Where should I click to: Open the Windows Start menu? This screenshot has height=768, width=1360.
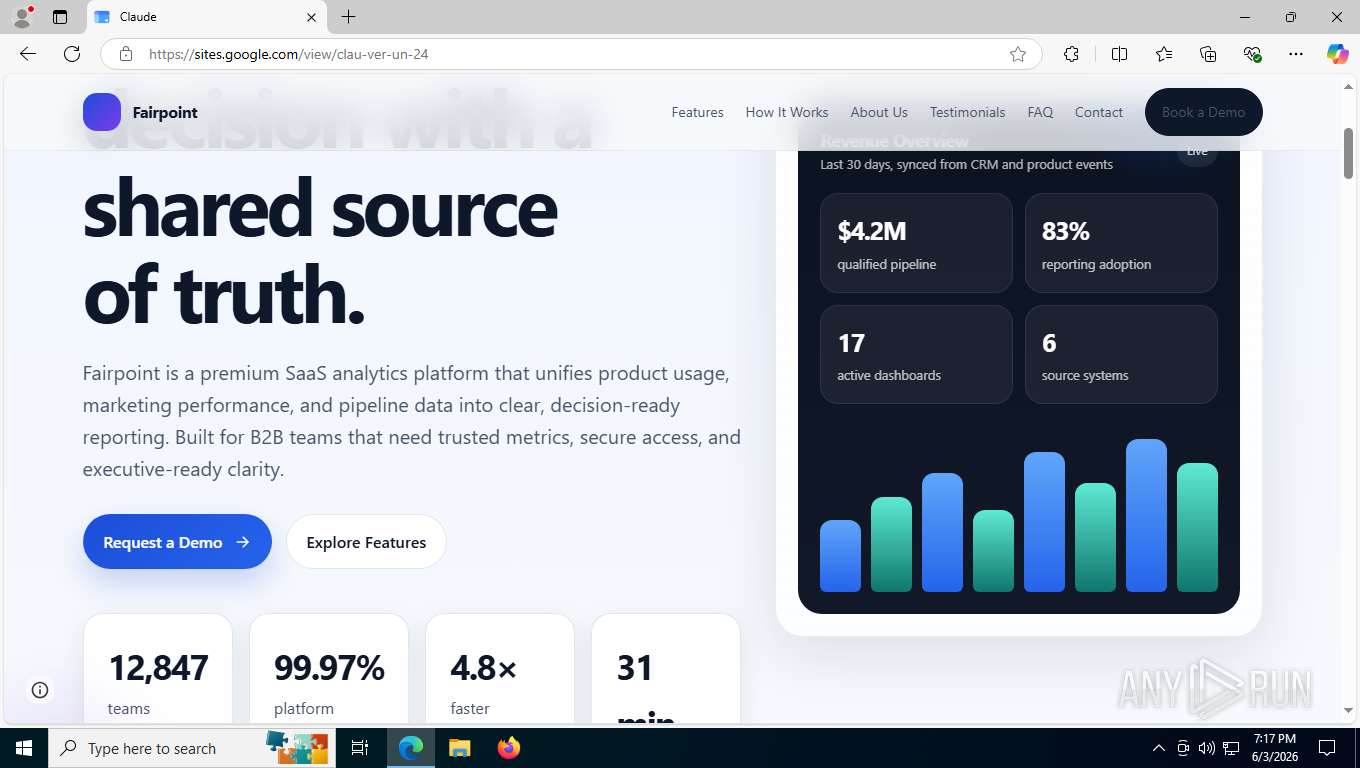[23, 748]
